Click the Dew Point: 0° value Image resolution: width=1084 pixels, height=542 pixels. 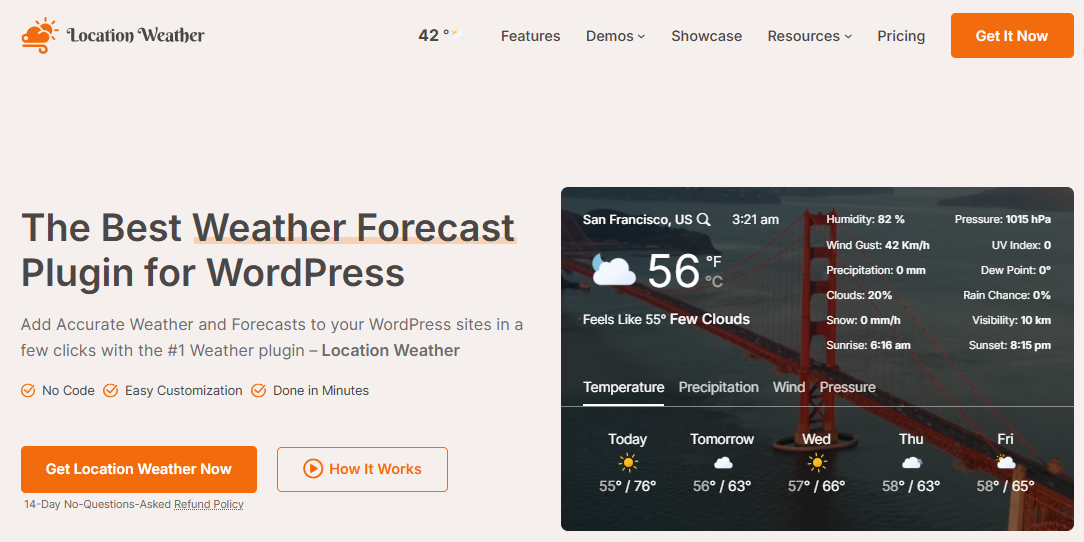[1016, 270]
